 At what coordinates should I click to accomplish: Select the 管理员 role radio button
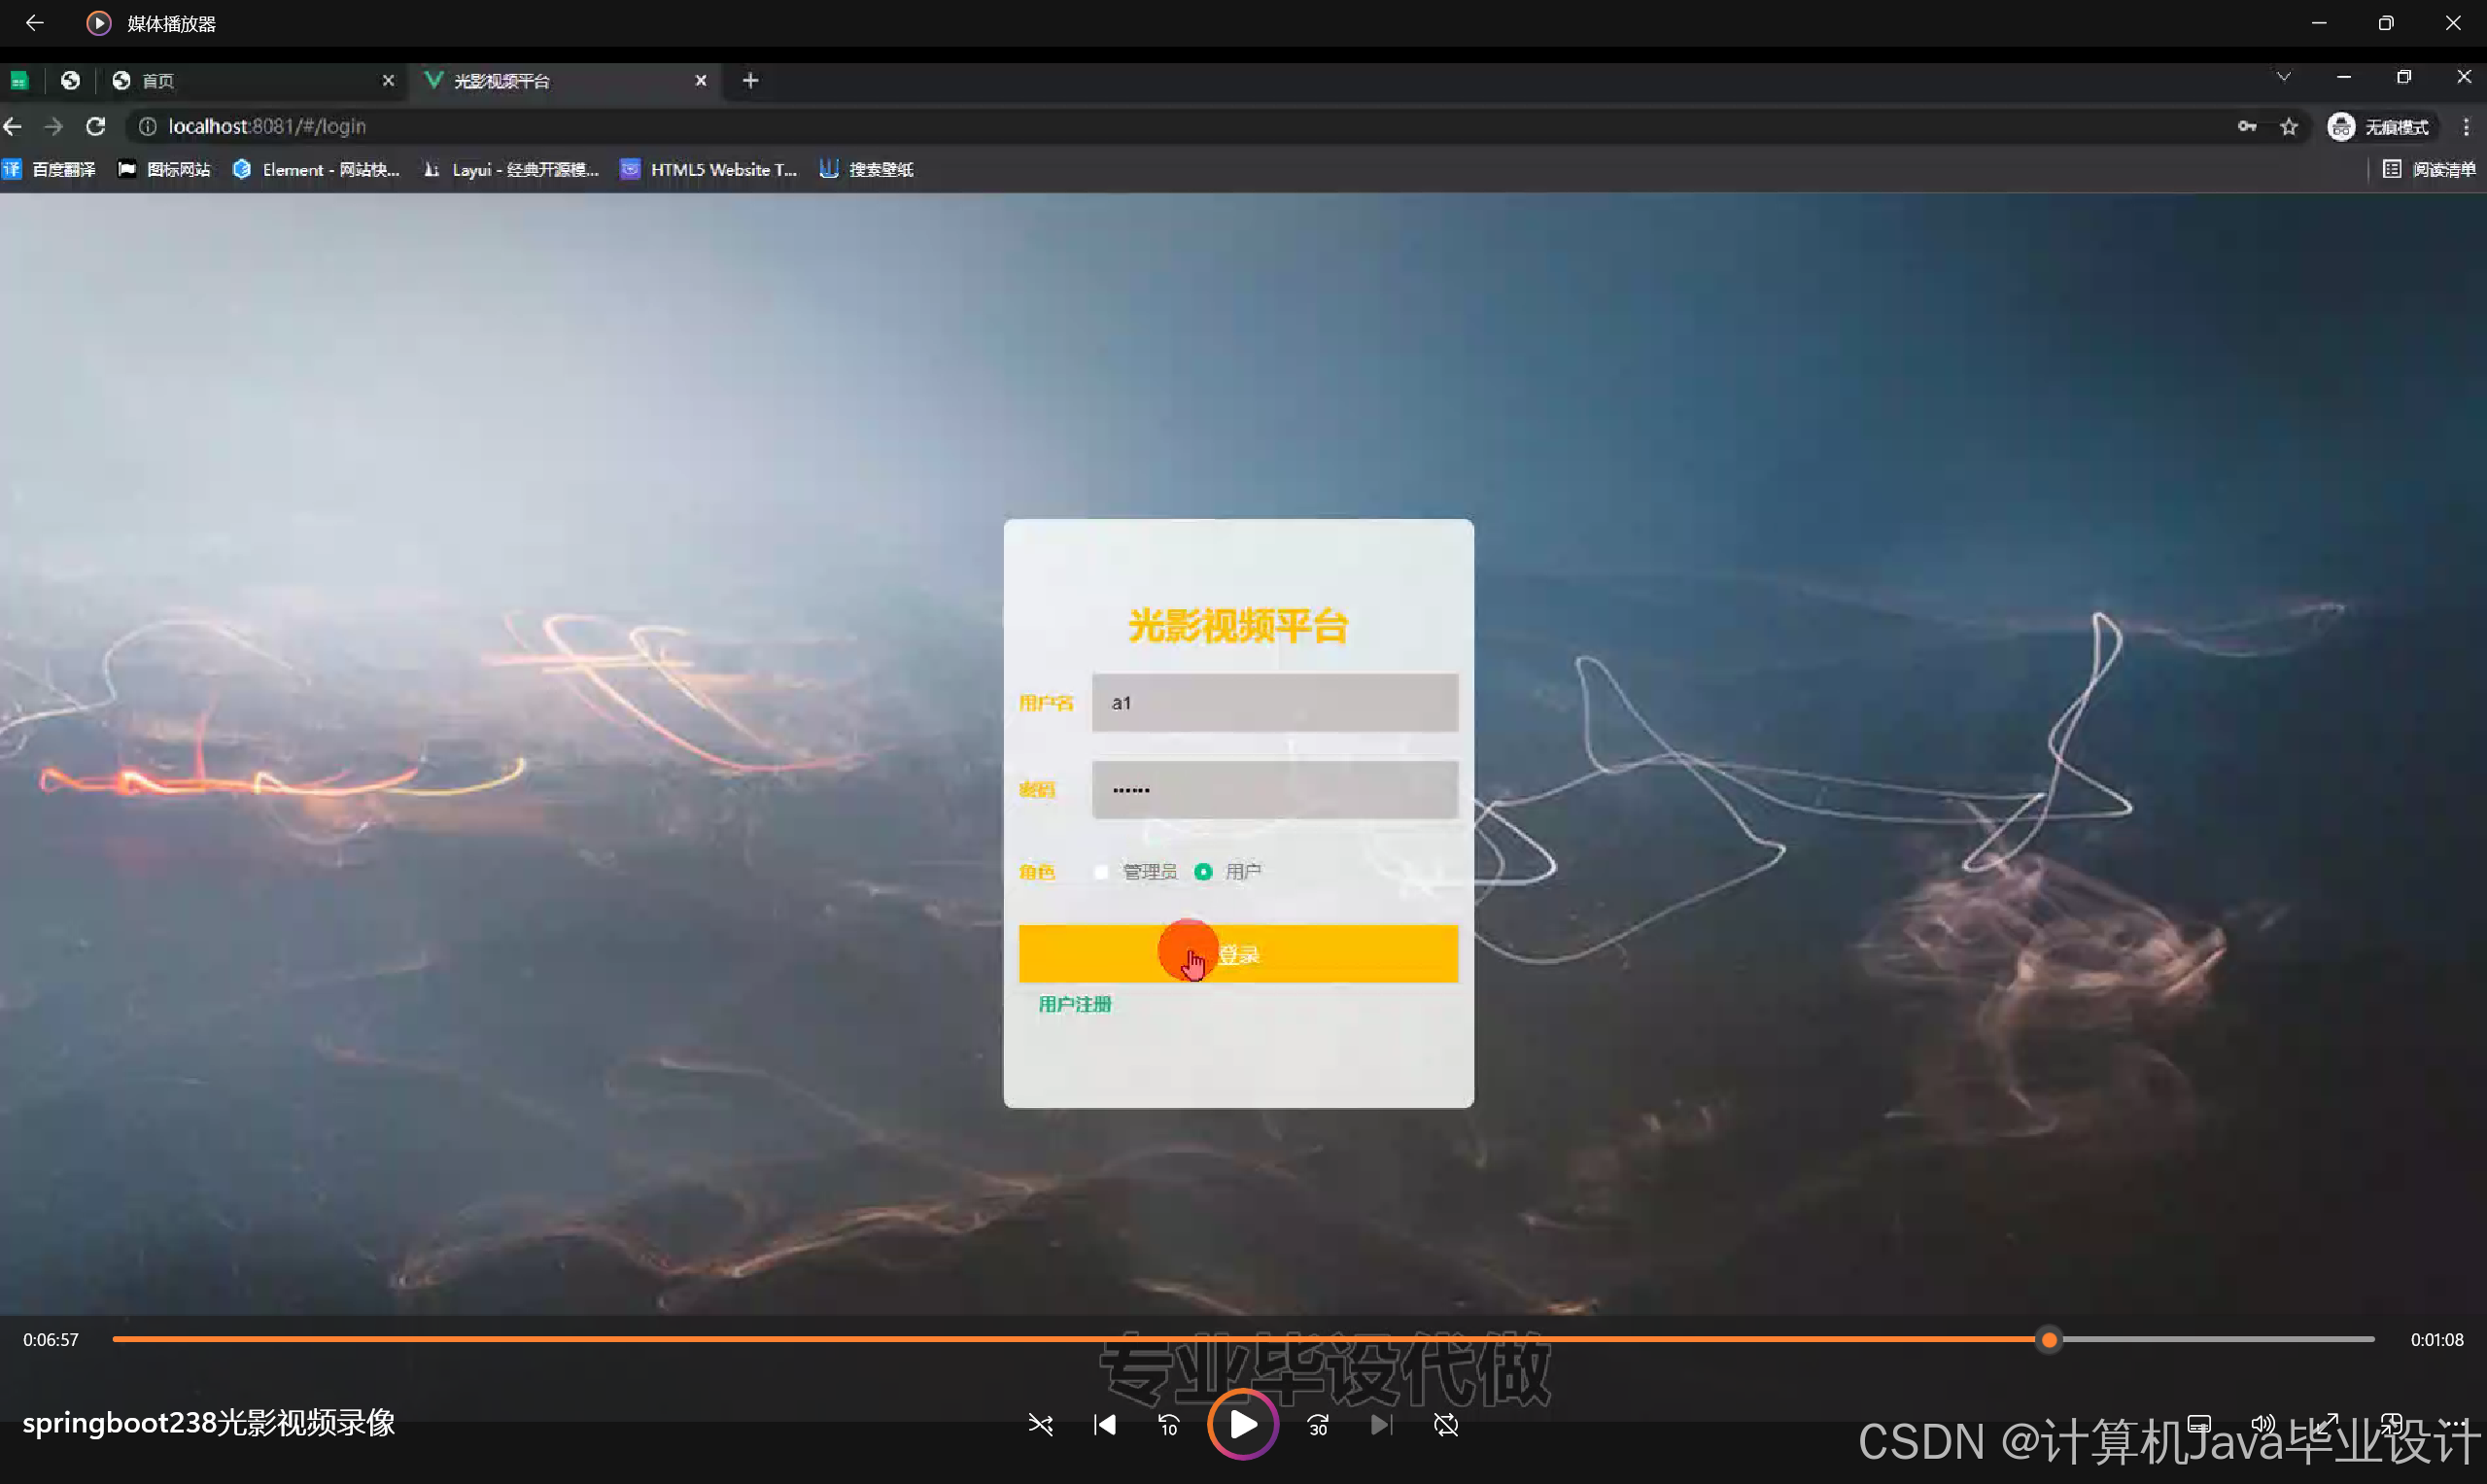tap(1101, 872)
